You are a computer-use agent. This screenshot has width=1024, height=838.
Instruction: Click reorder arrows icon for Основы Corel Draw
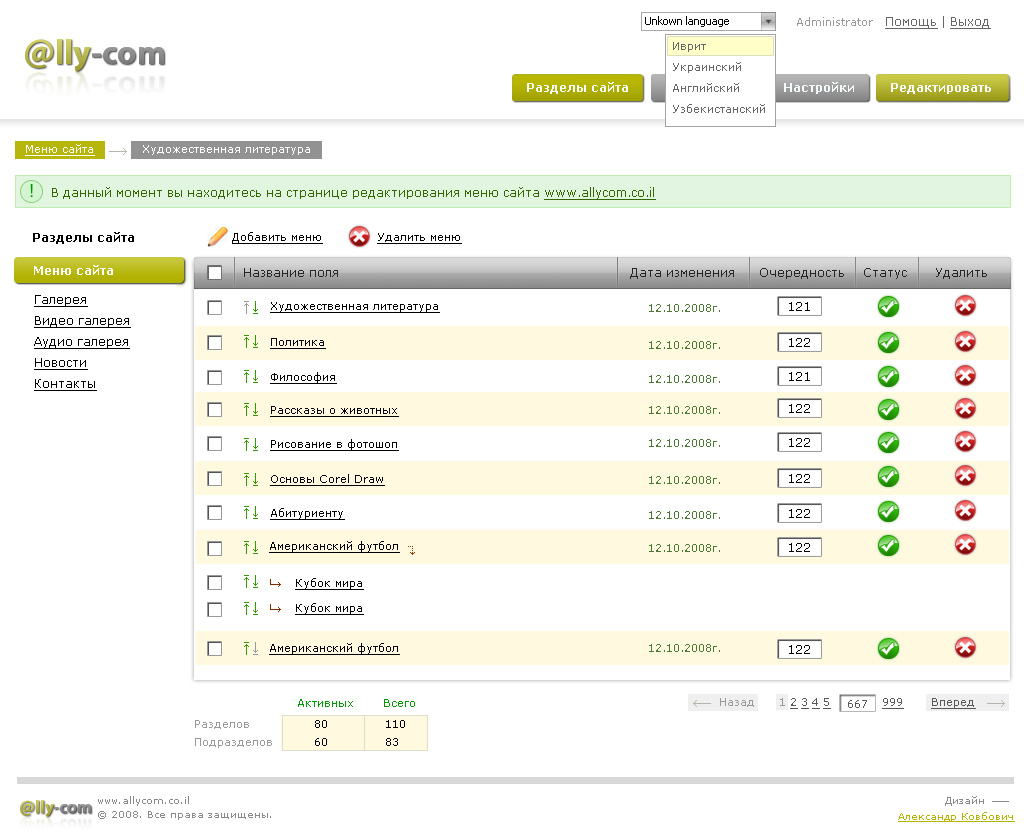click(251, 479)
